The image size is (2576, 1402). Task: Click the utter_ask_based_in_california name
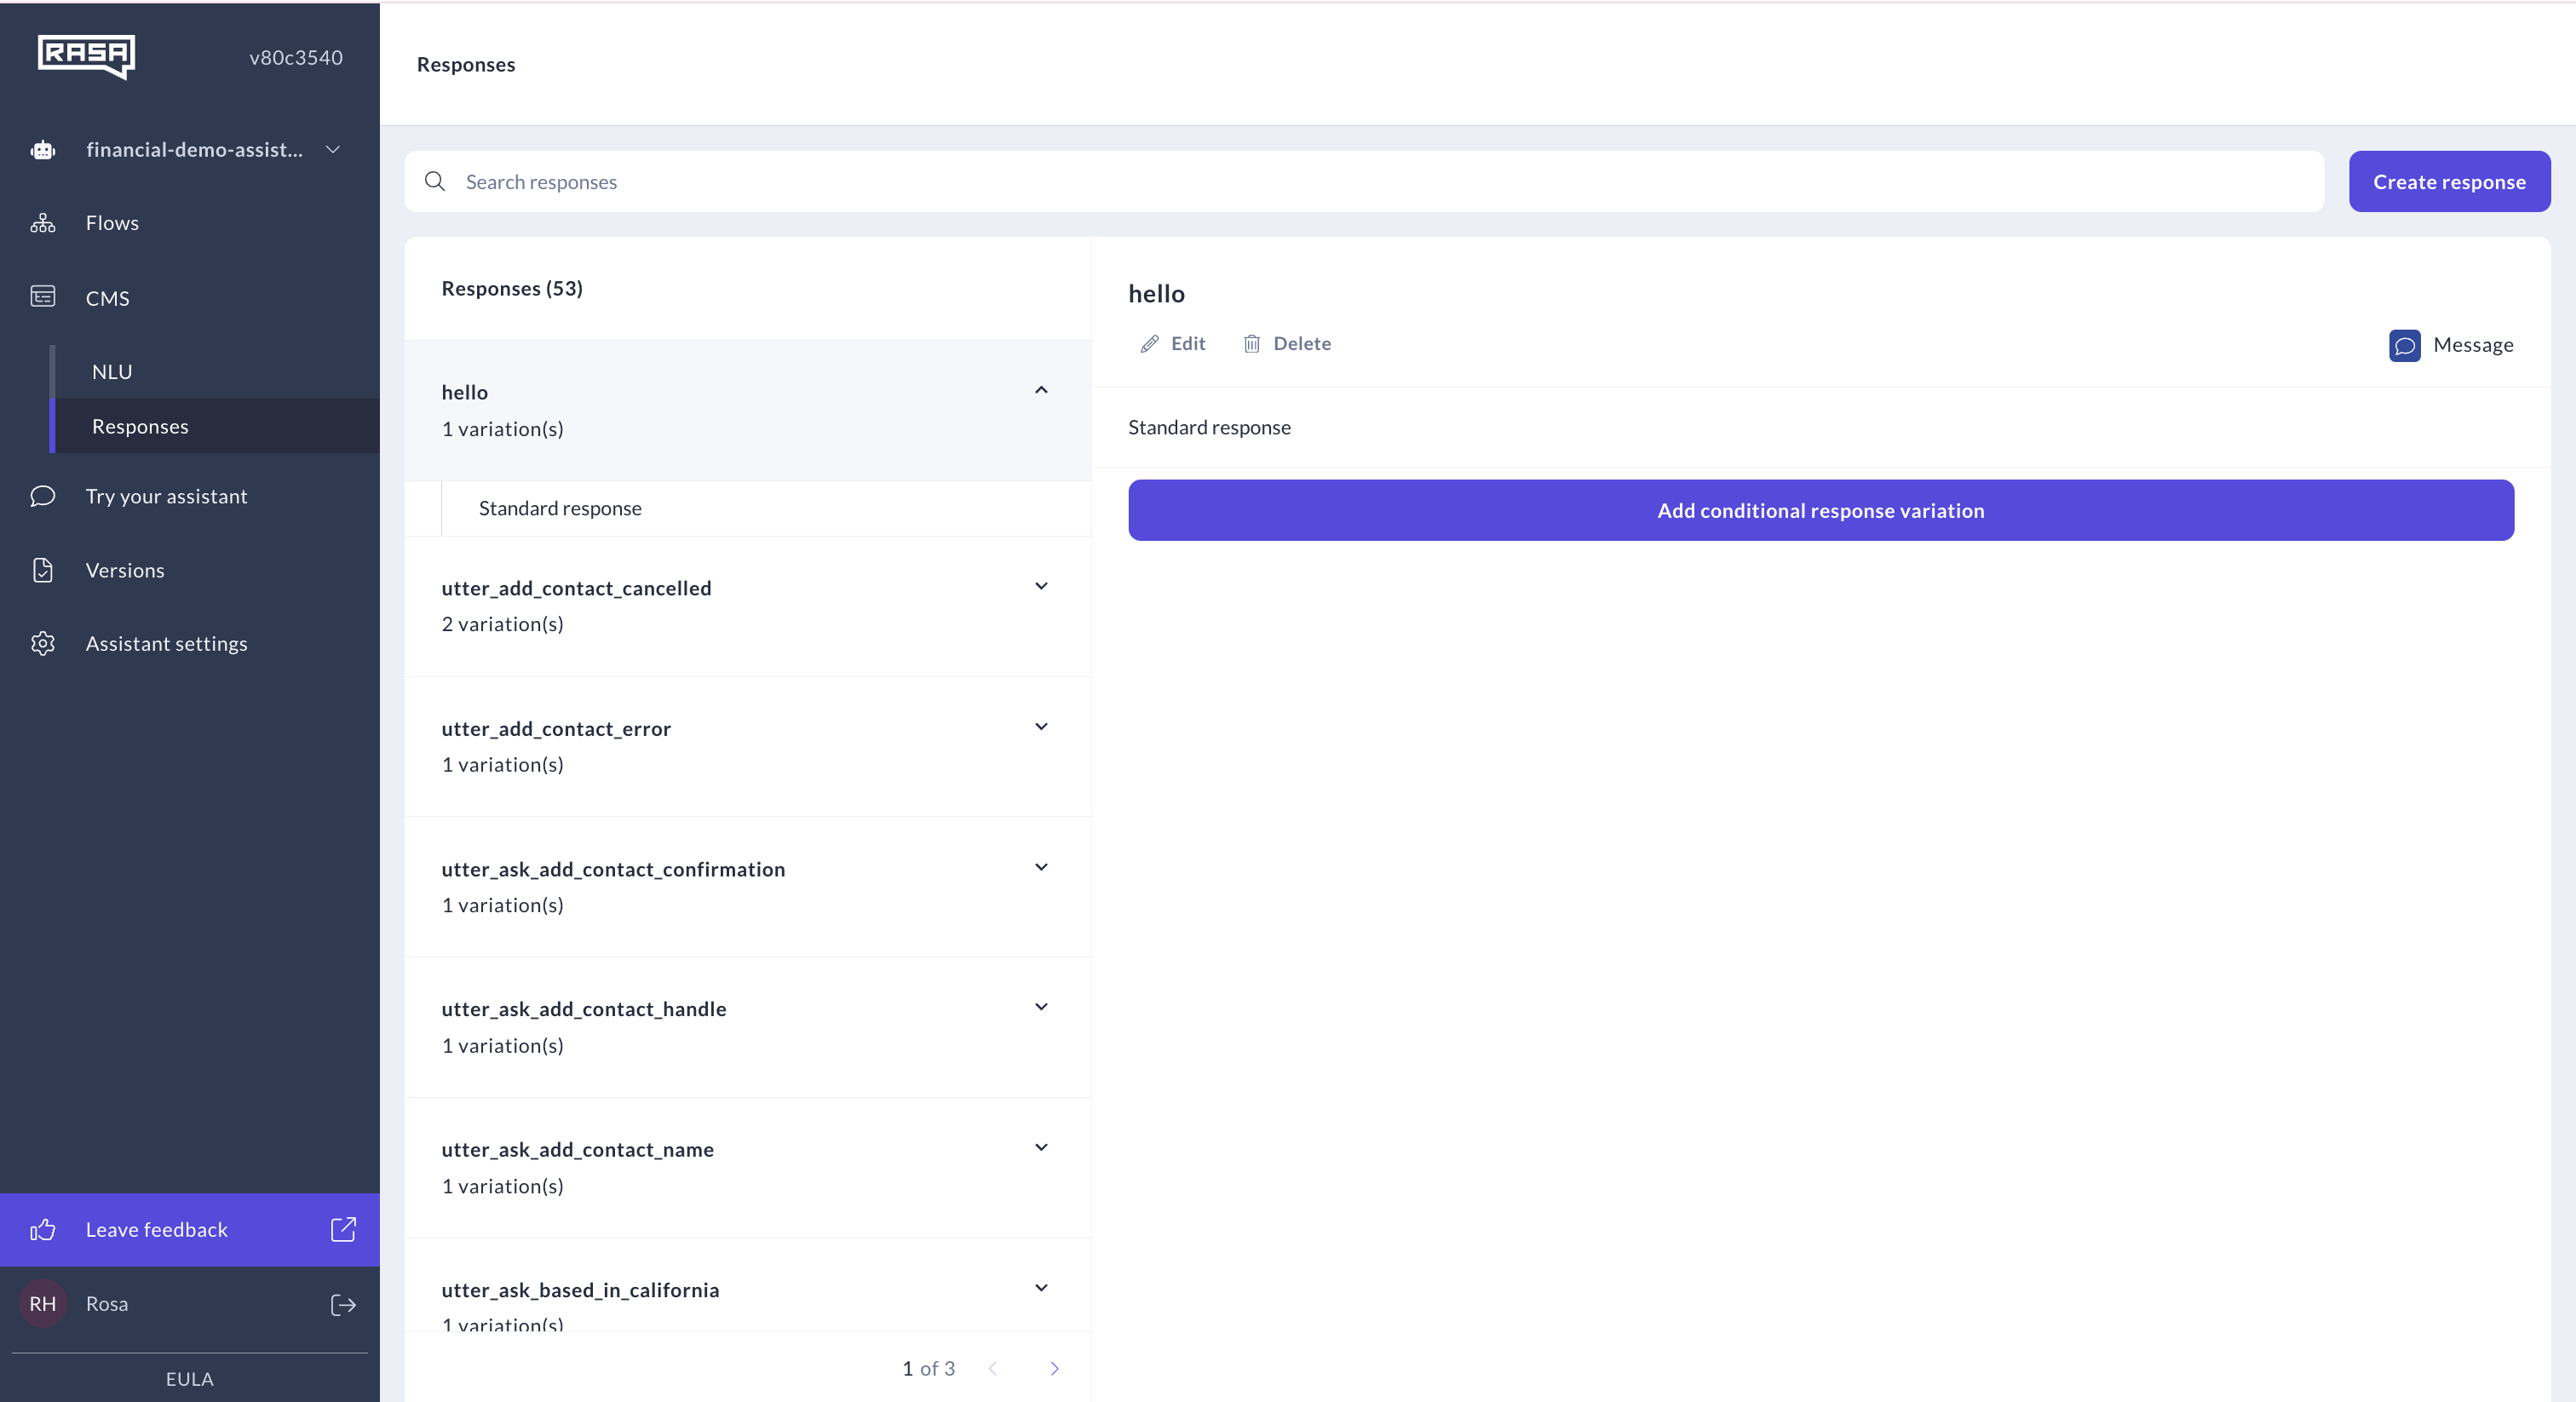pyautogui.click(x=580, y=1291)
